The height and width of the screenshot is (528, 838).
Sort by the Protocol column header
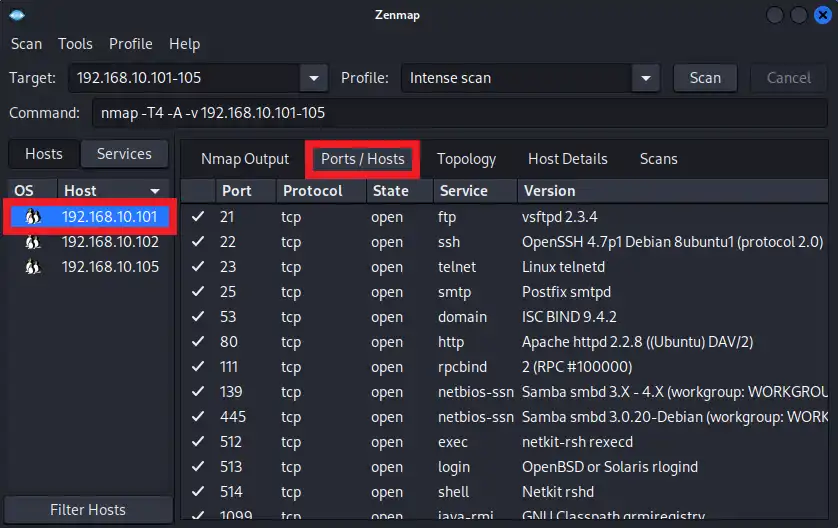click(321, 191)
